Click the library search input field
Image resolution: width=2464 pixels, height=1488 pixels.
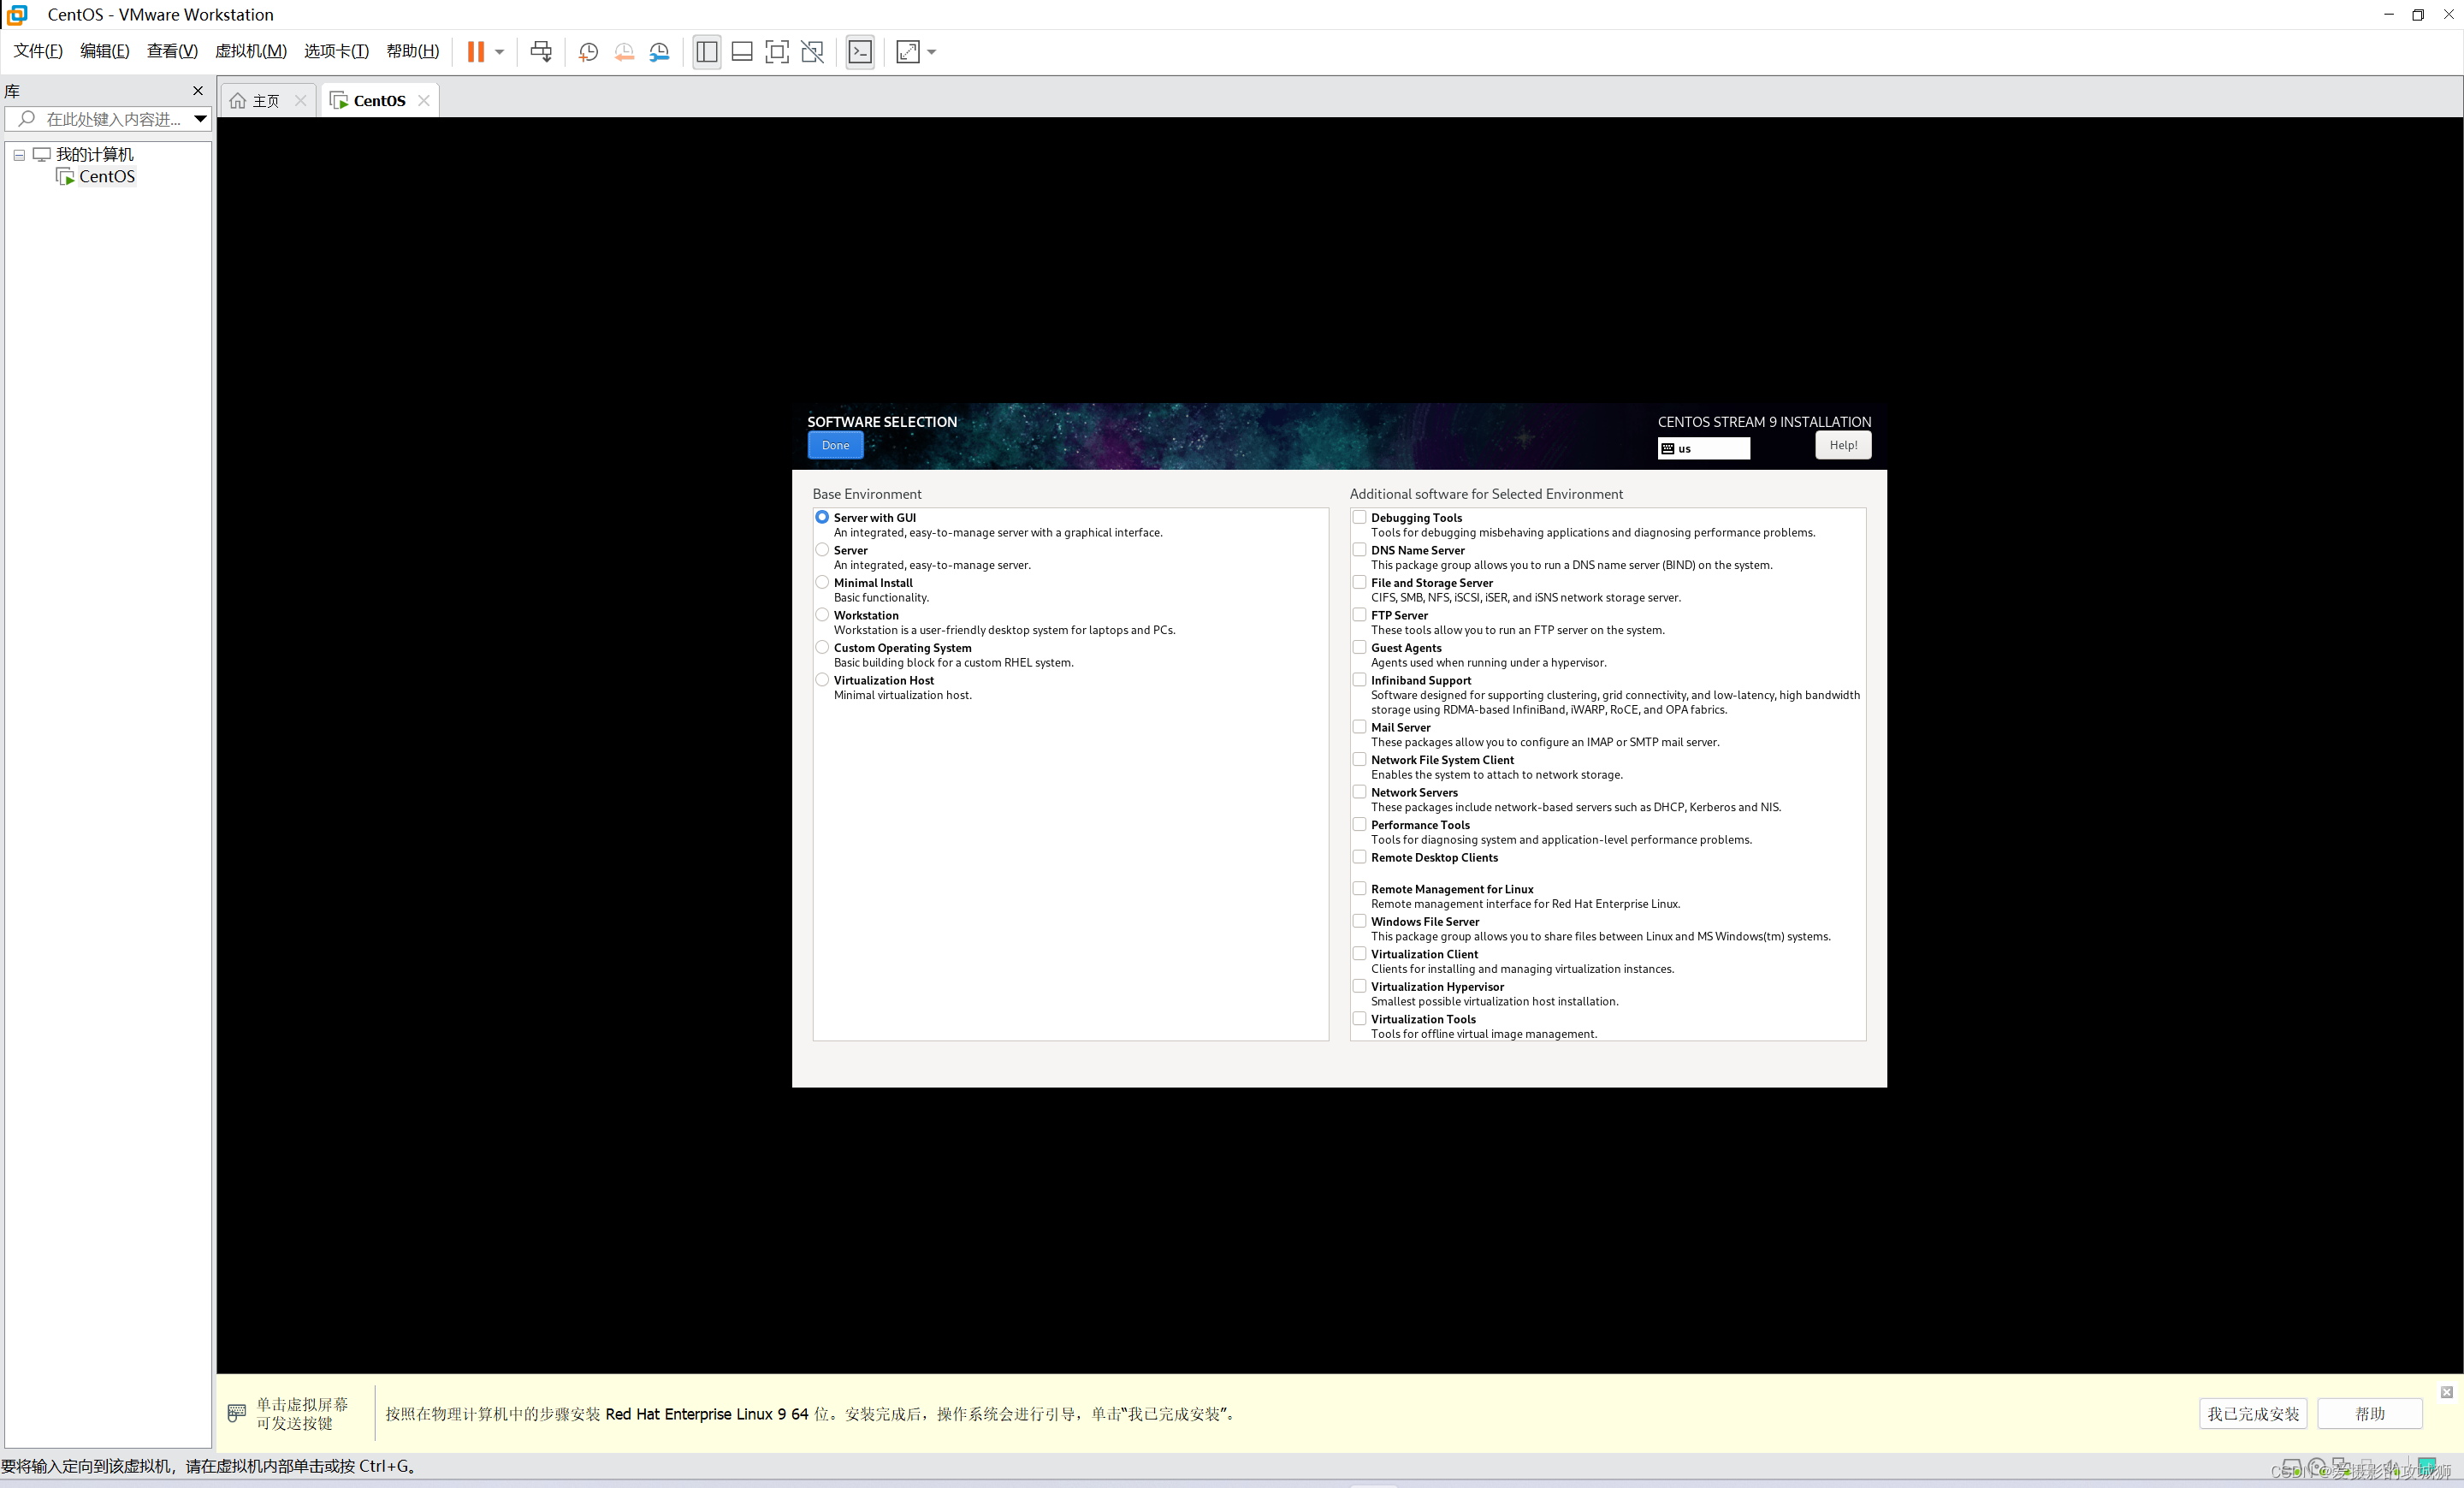[x=112, y=119]
